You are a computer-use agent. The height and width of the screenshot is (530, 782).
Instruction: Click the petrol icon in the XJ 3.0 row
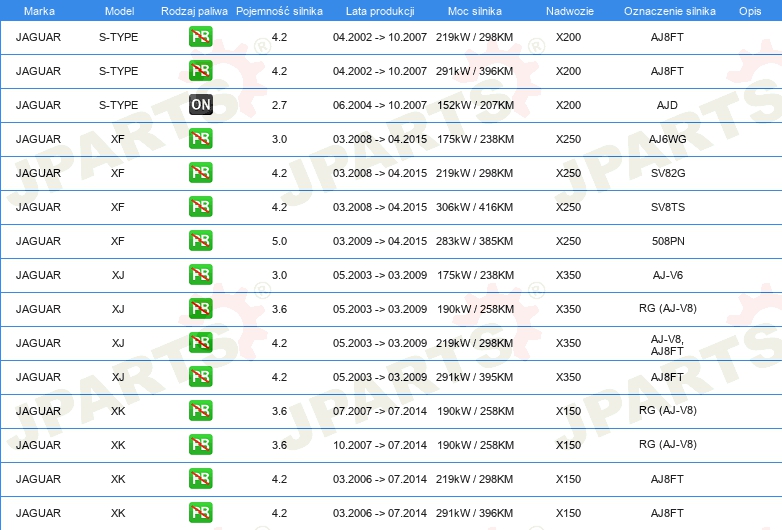[x=200, y=275]
